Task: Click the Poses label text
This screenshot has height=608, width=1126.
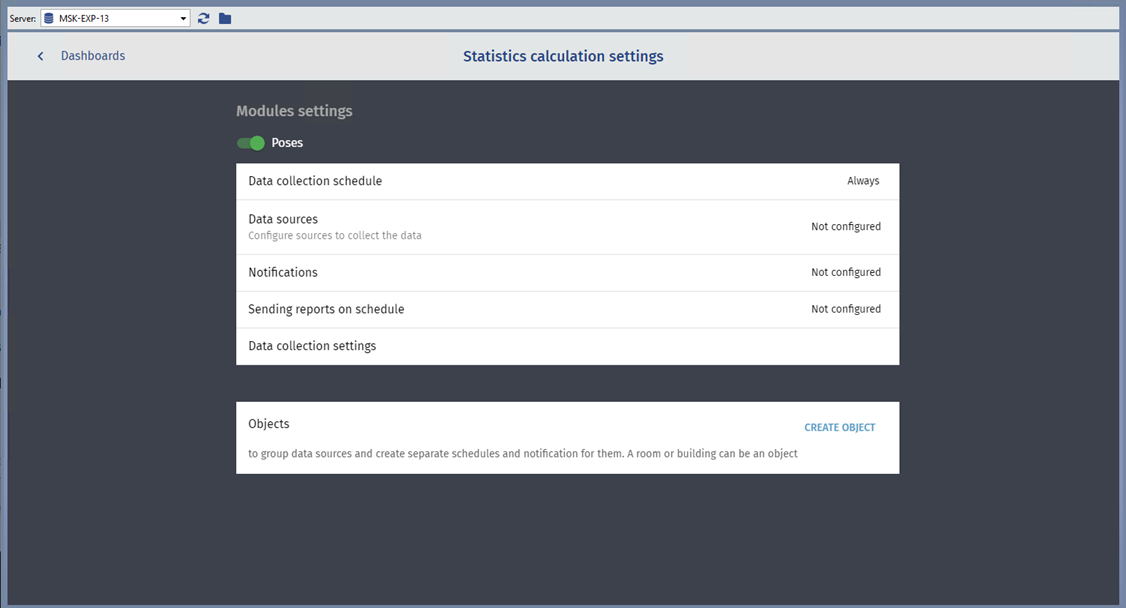Action: coord(287,143)
